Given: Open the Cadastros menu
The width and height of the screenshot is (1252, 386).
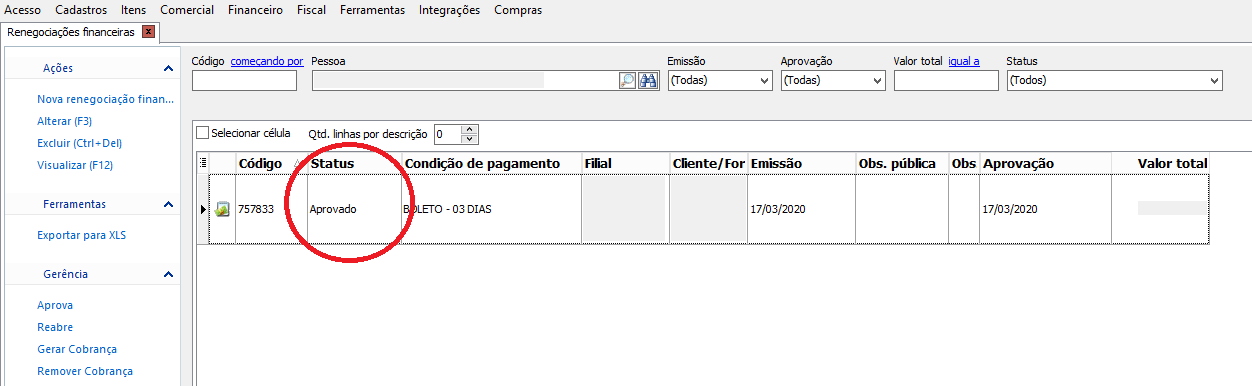Looking at the screenshot, I should 81,10.
